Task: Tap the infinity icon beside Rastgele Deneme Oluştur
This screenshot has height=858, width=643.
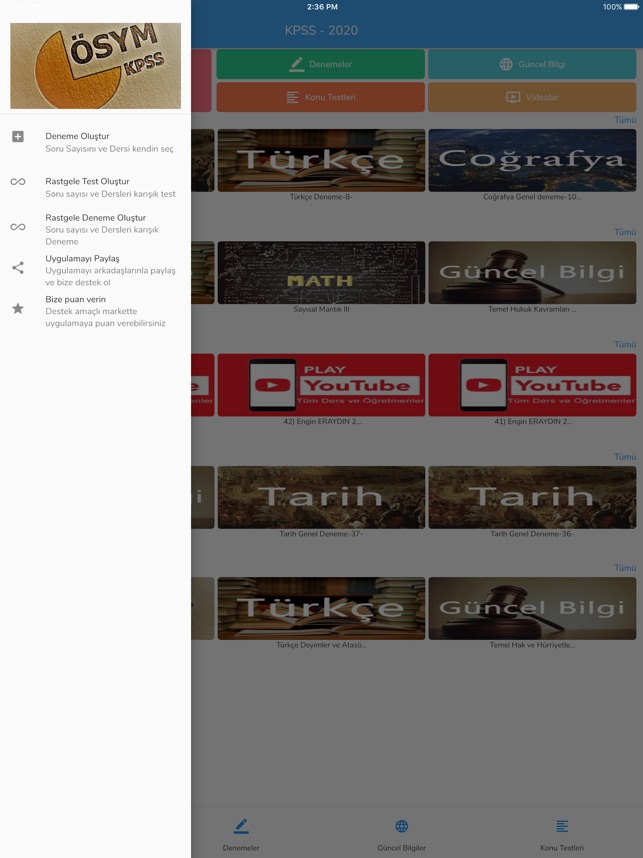Action: tap(18, 227)
